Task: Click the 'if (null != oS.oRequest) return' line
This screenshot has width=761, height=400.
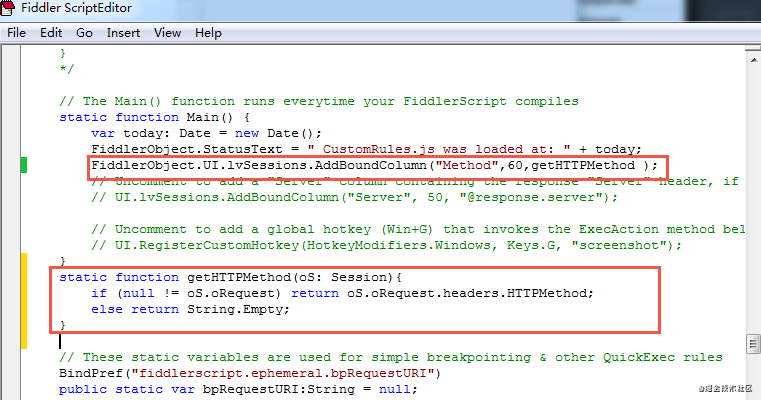Action: pos(342,294)
